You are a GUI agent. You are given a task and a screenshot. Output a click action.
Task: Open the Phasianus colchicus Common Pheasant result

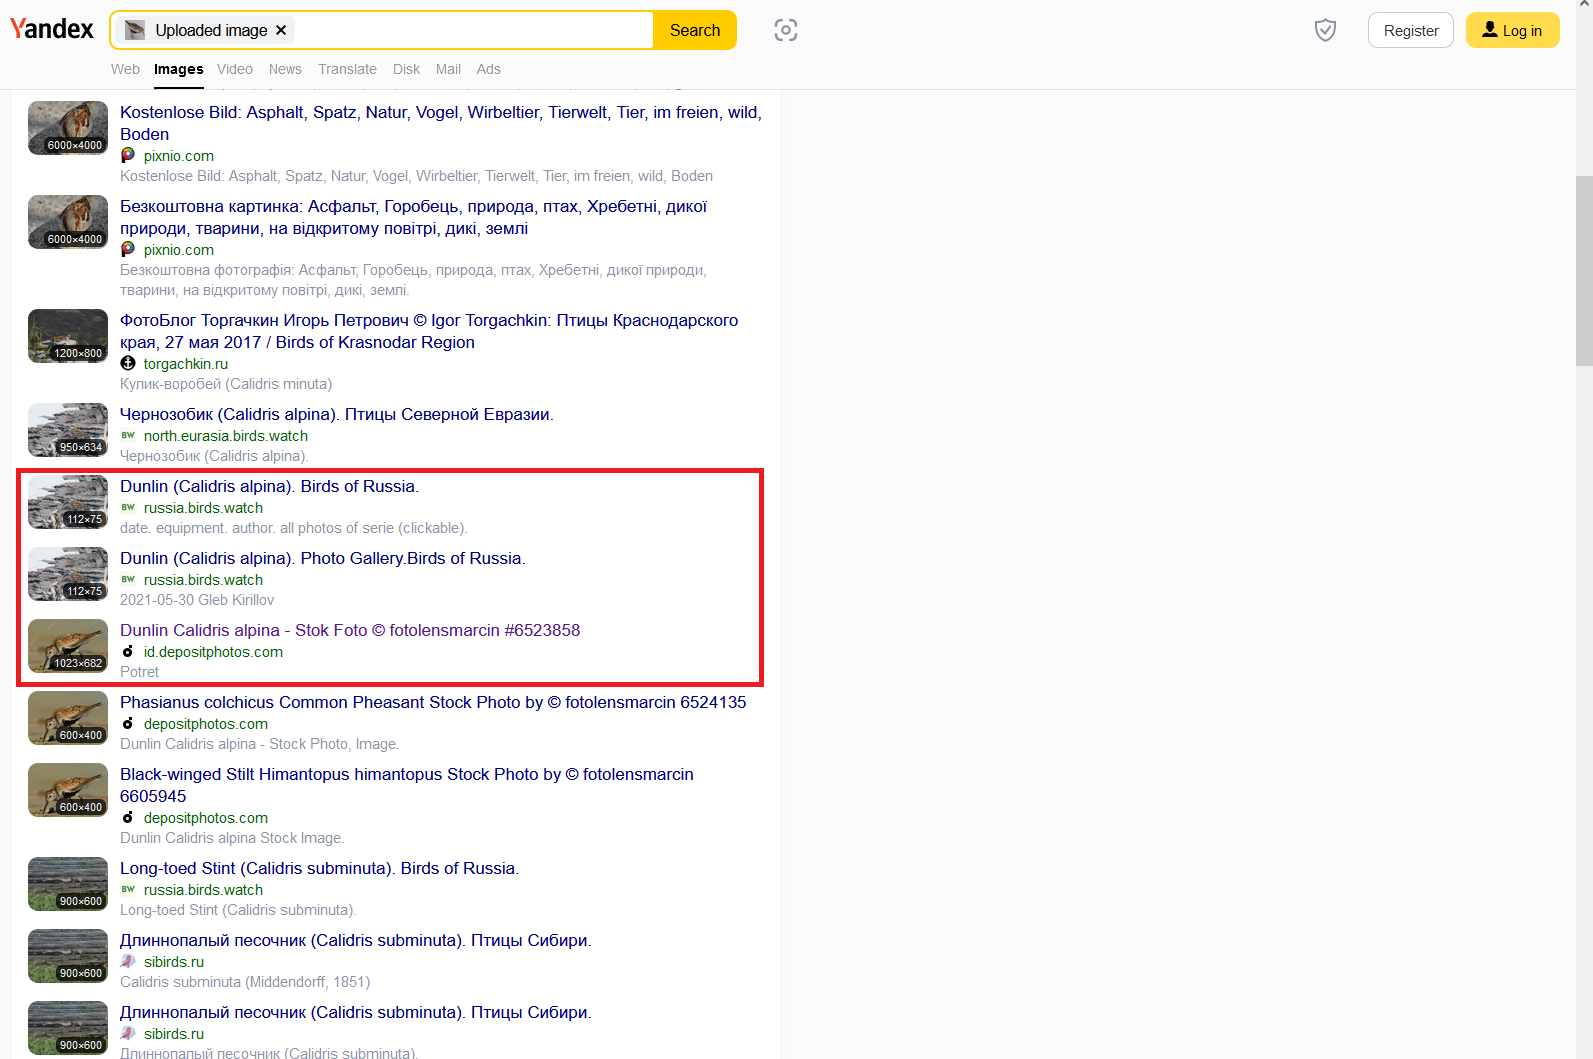coord(433,702)
